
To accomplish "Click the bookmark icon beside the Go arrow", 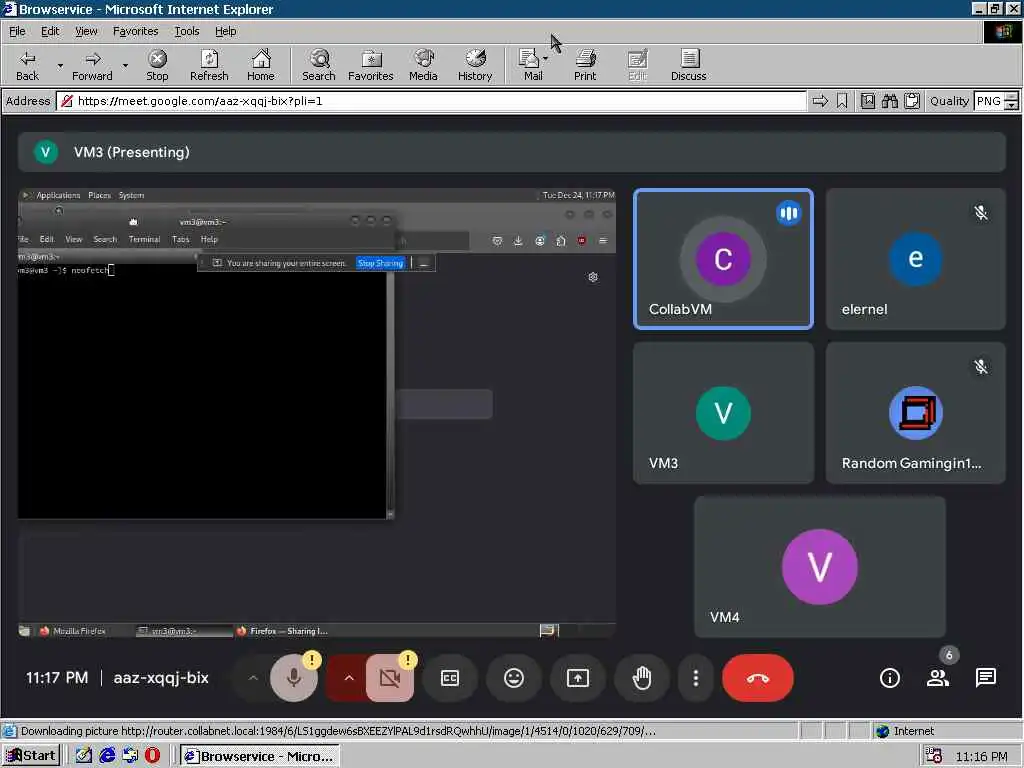I will pyautogui.click(x=842, y=101).
